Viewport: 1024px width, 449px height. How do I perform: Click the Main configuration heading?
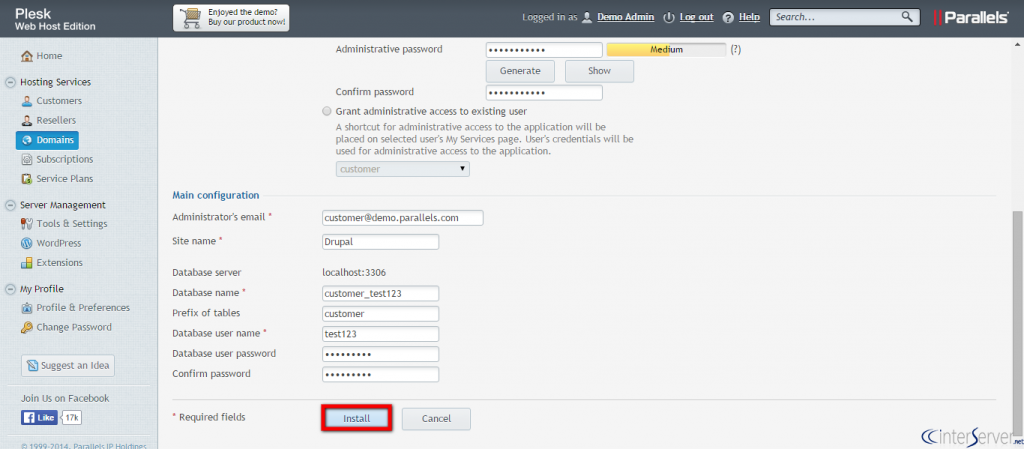(x=216, y=195)
